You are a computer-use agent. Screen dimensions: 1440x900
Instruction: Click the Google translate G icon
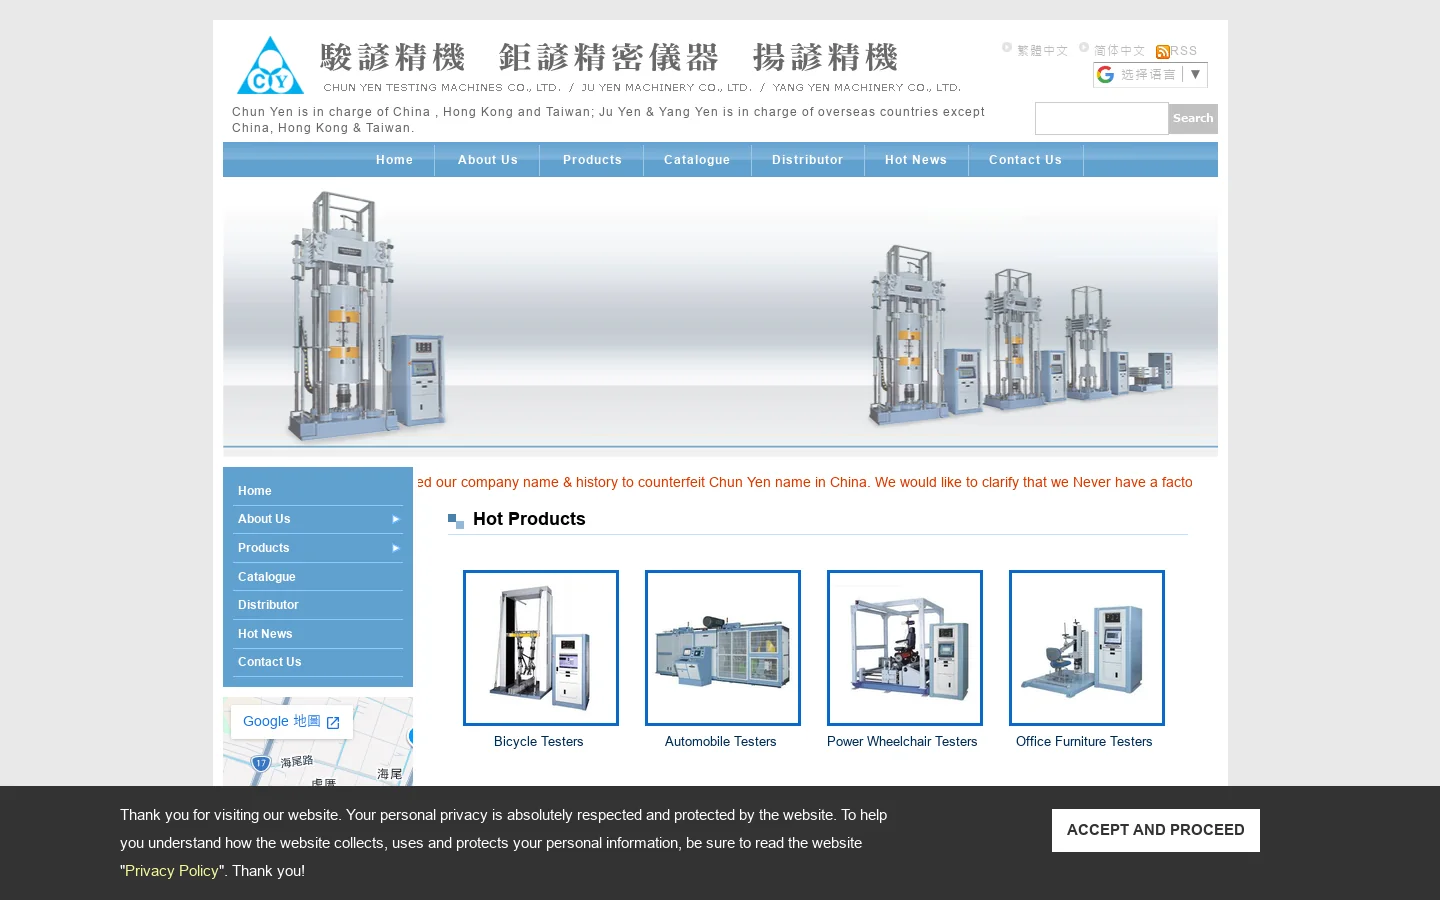(x=1105, y=75)
